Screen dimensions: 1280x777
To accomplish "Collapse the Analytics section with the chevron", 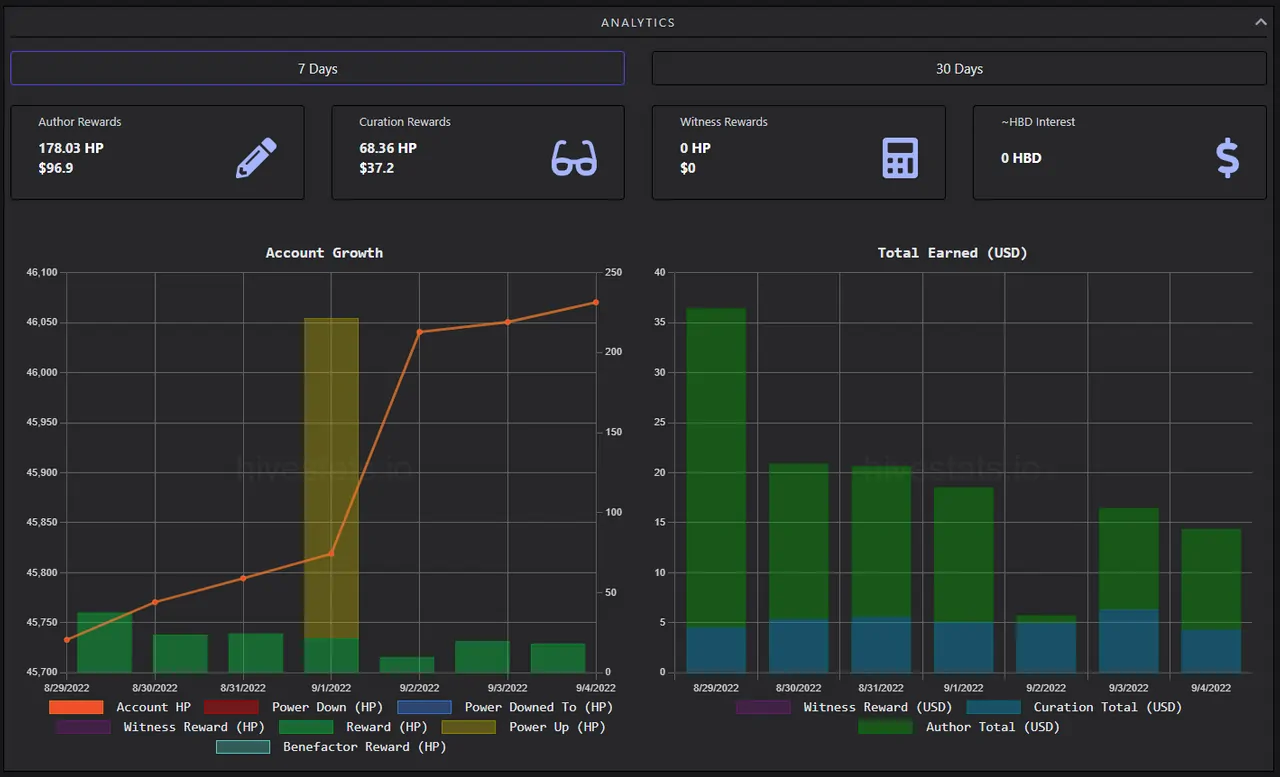I will tap(1261, 21).
